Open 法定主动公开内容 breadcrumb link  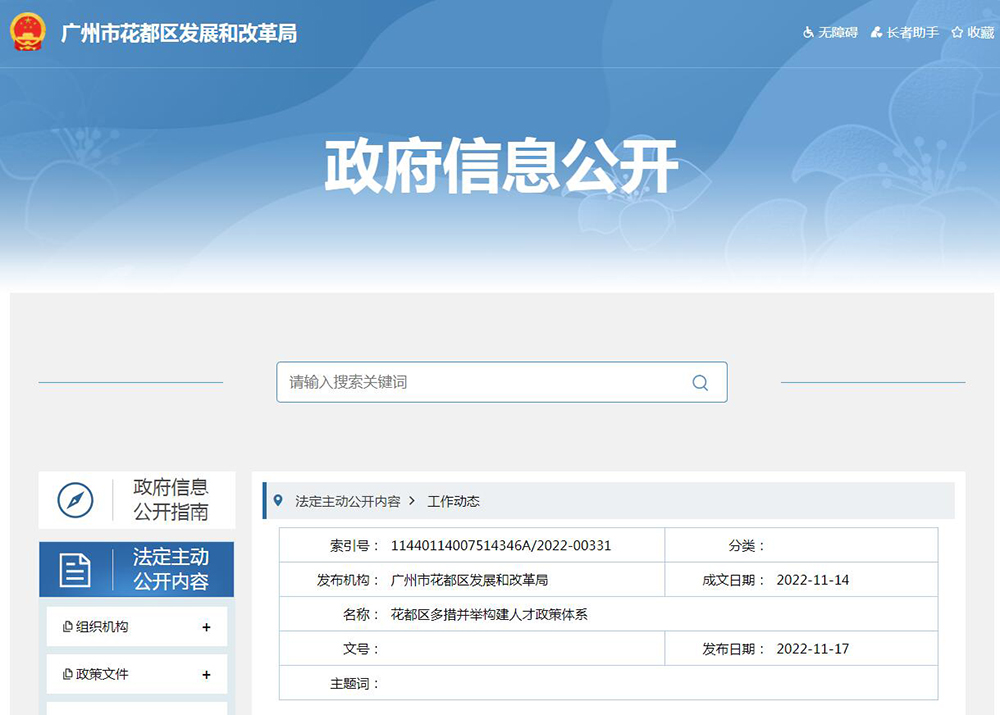click(x=347, y=501)
